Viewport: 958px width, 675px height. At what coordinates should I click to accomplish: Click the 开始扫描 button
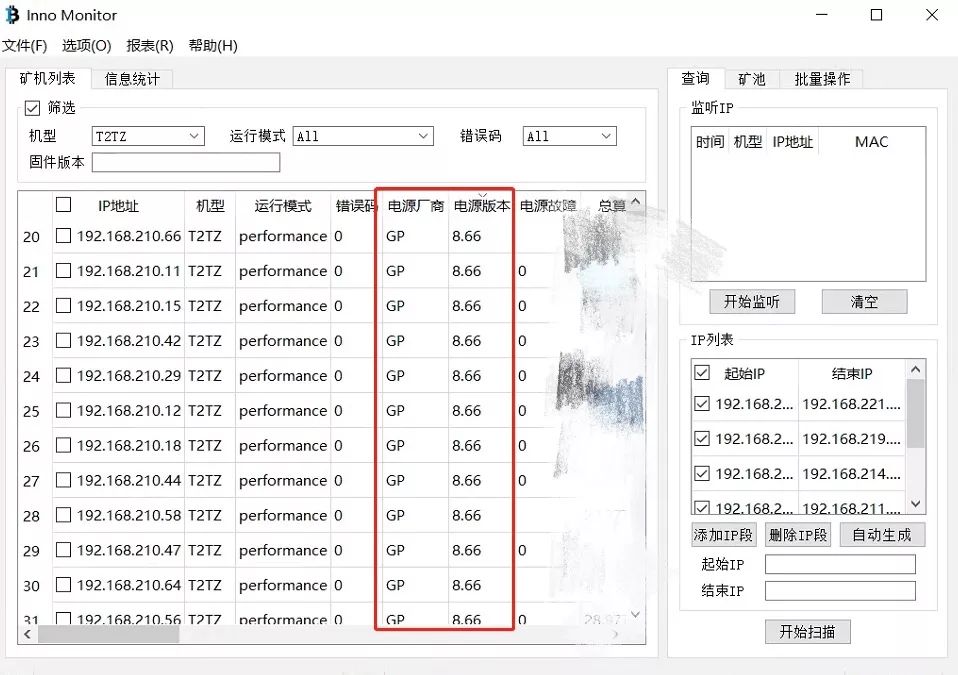(807, 632)
